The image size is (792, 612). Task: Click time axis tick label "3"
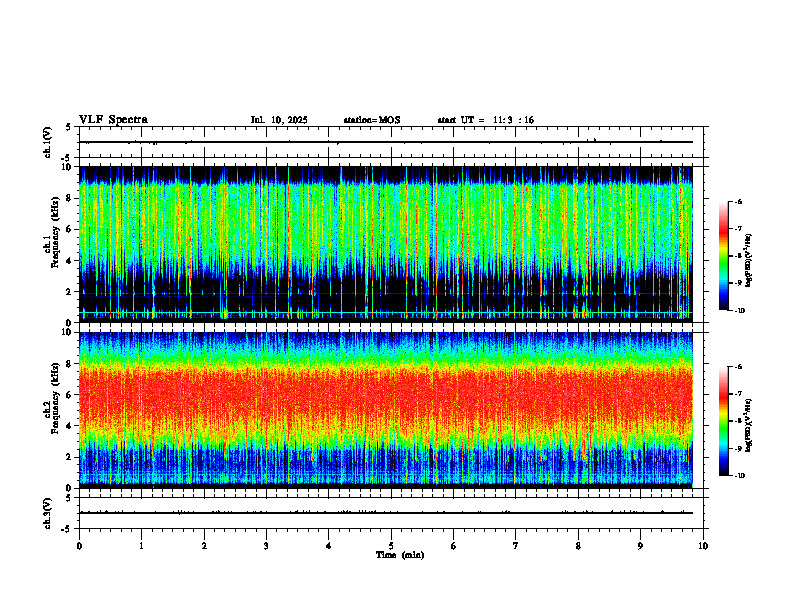click(266, 546)
